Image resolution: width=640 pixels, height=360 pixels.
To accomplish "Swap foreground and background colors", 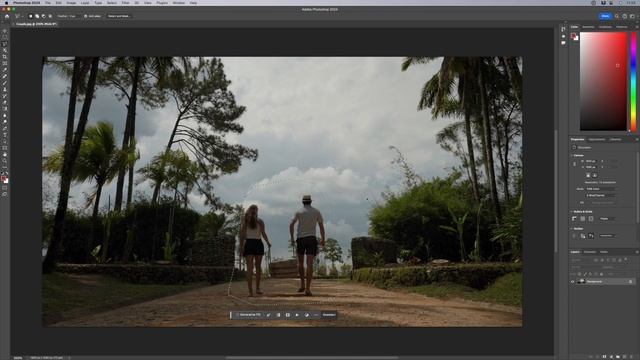I will click(x=7, y=173).
